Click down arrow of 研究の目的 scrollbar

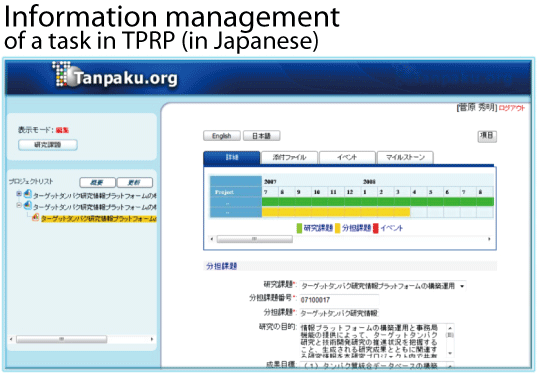(450, 353)
